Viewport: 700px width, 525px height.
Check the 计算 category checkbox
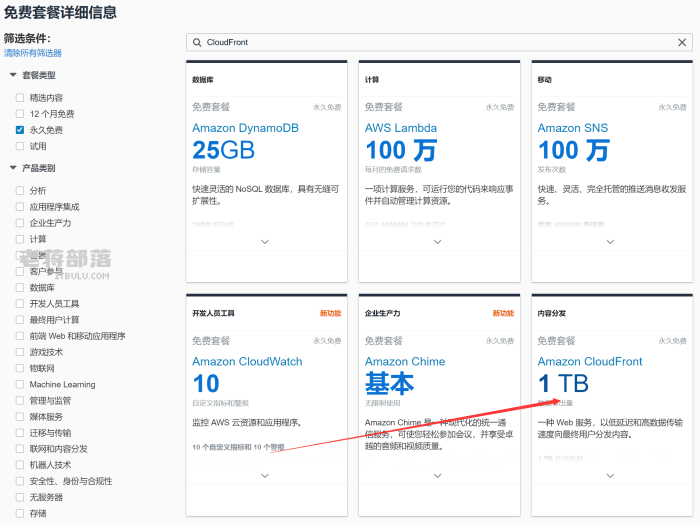(x=20, y=239)
